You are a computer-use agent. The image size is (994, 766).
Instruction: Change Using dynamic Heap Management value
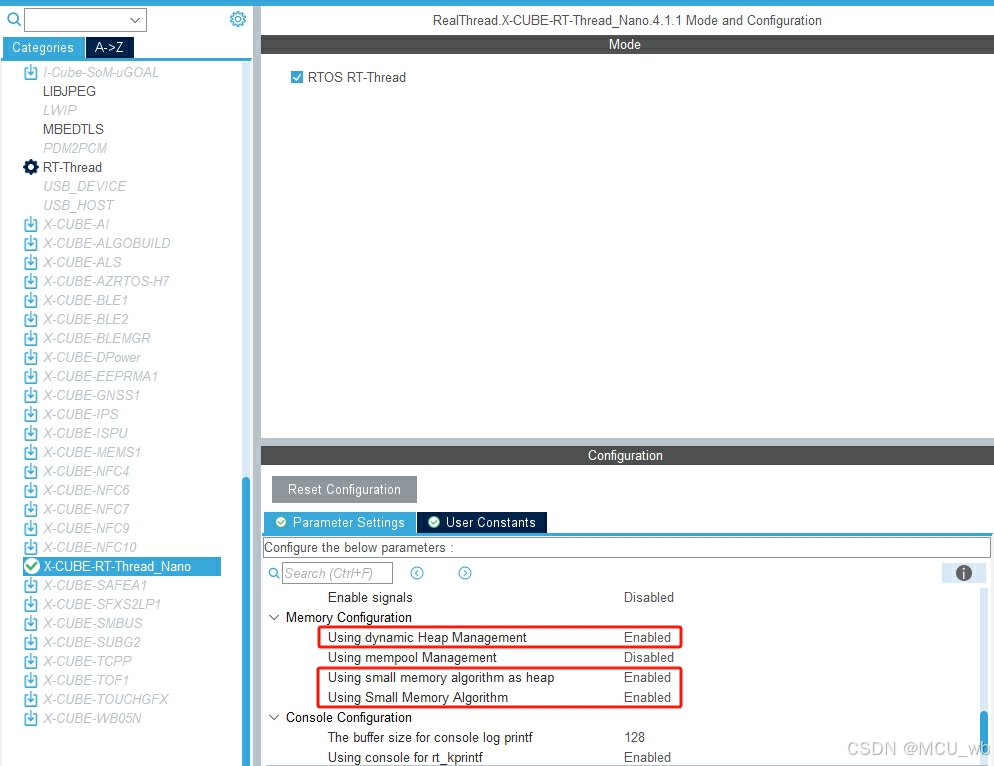click(647, 637)
